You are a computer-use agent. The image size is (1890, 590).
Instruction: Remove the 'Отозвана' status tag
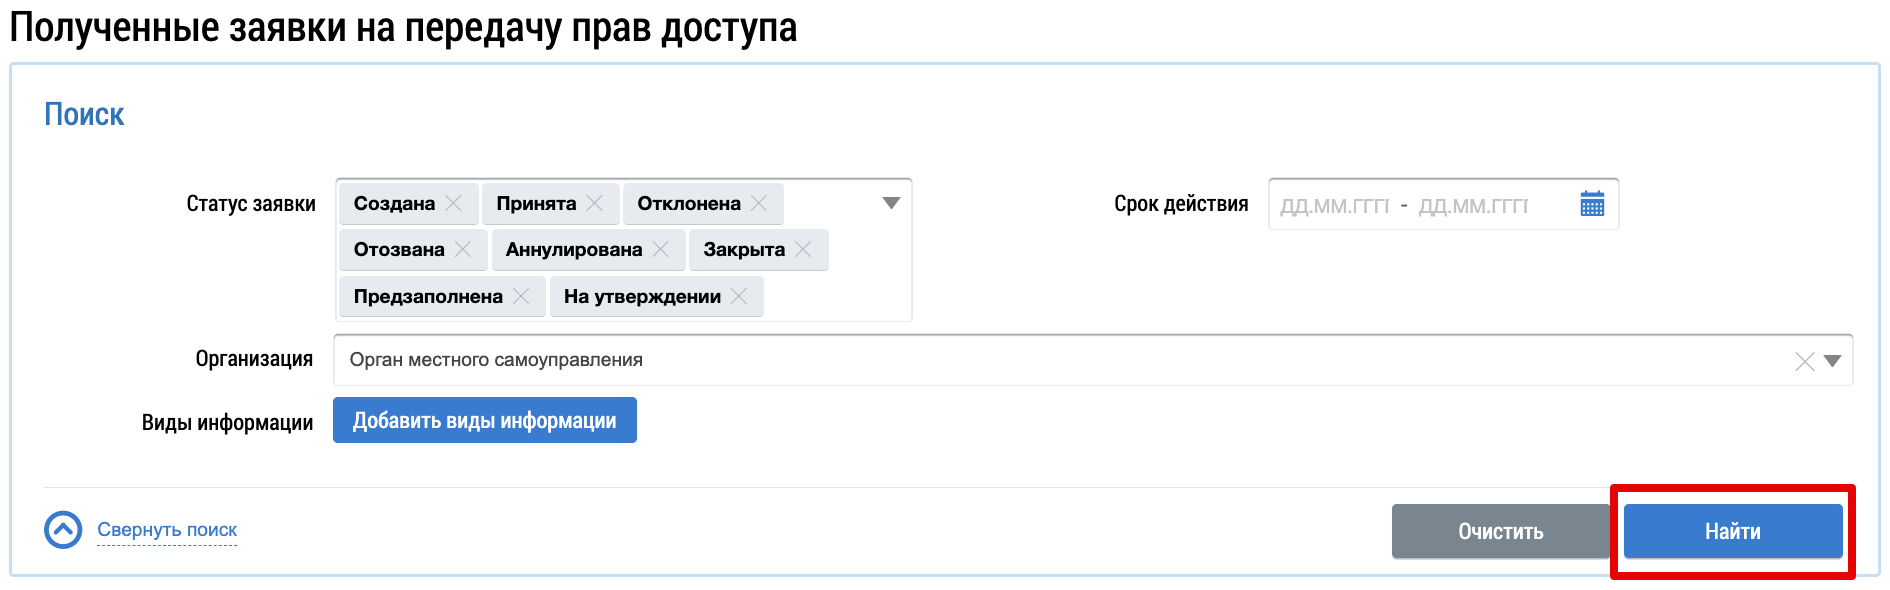pyautogui.click(x=463, y=249)
